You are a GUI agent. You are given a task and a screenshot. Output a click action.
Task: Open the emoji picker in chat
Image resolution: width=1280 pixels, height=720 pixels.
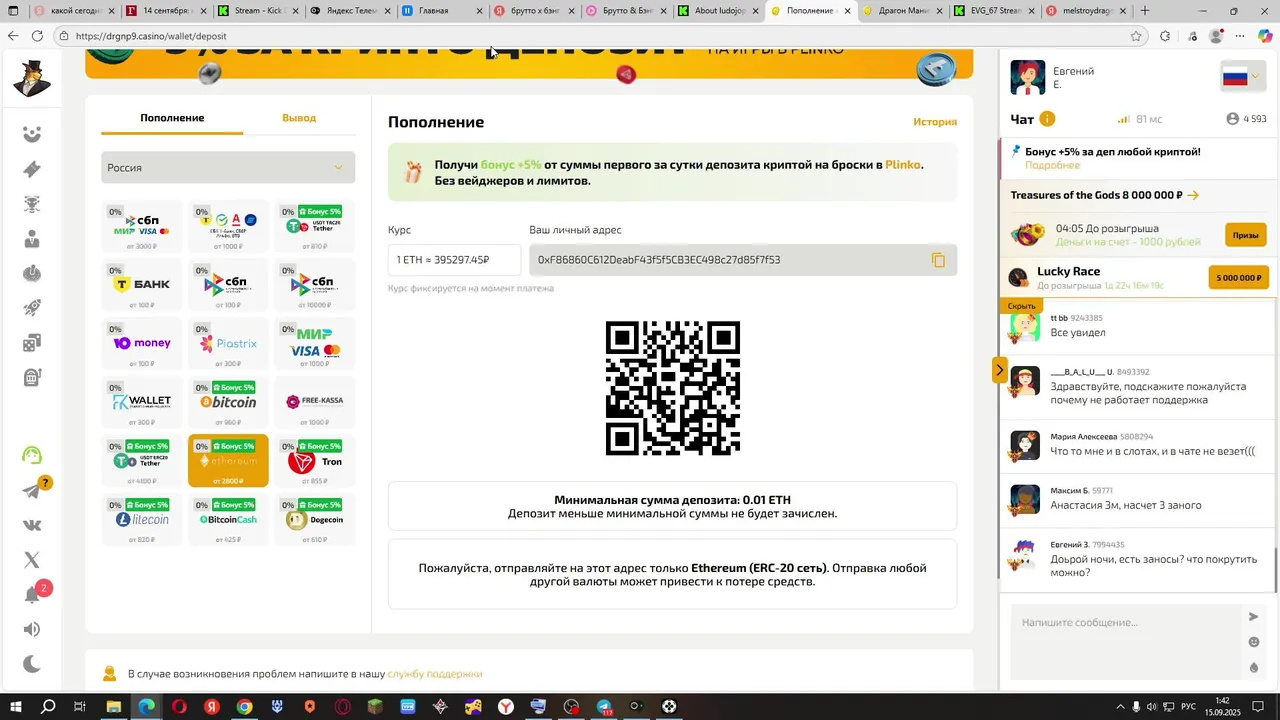[1254, 642]
